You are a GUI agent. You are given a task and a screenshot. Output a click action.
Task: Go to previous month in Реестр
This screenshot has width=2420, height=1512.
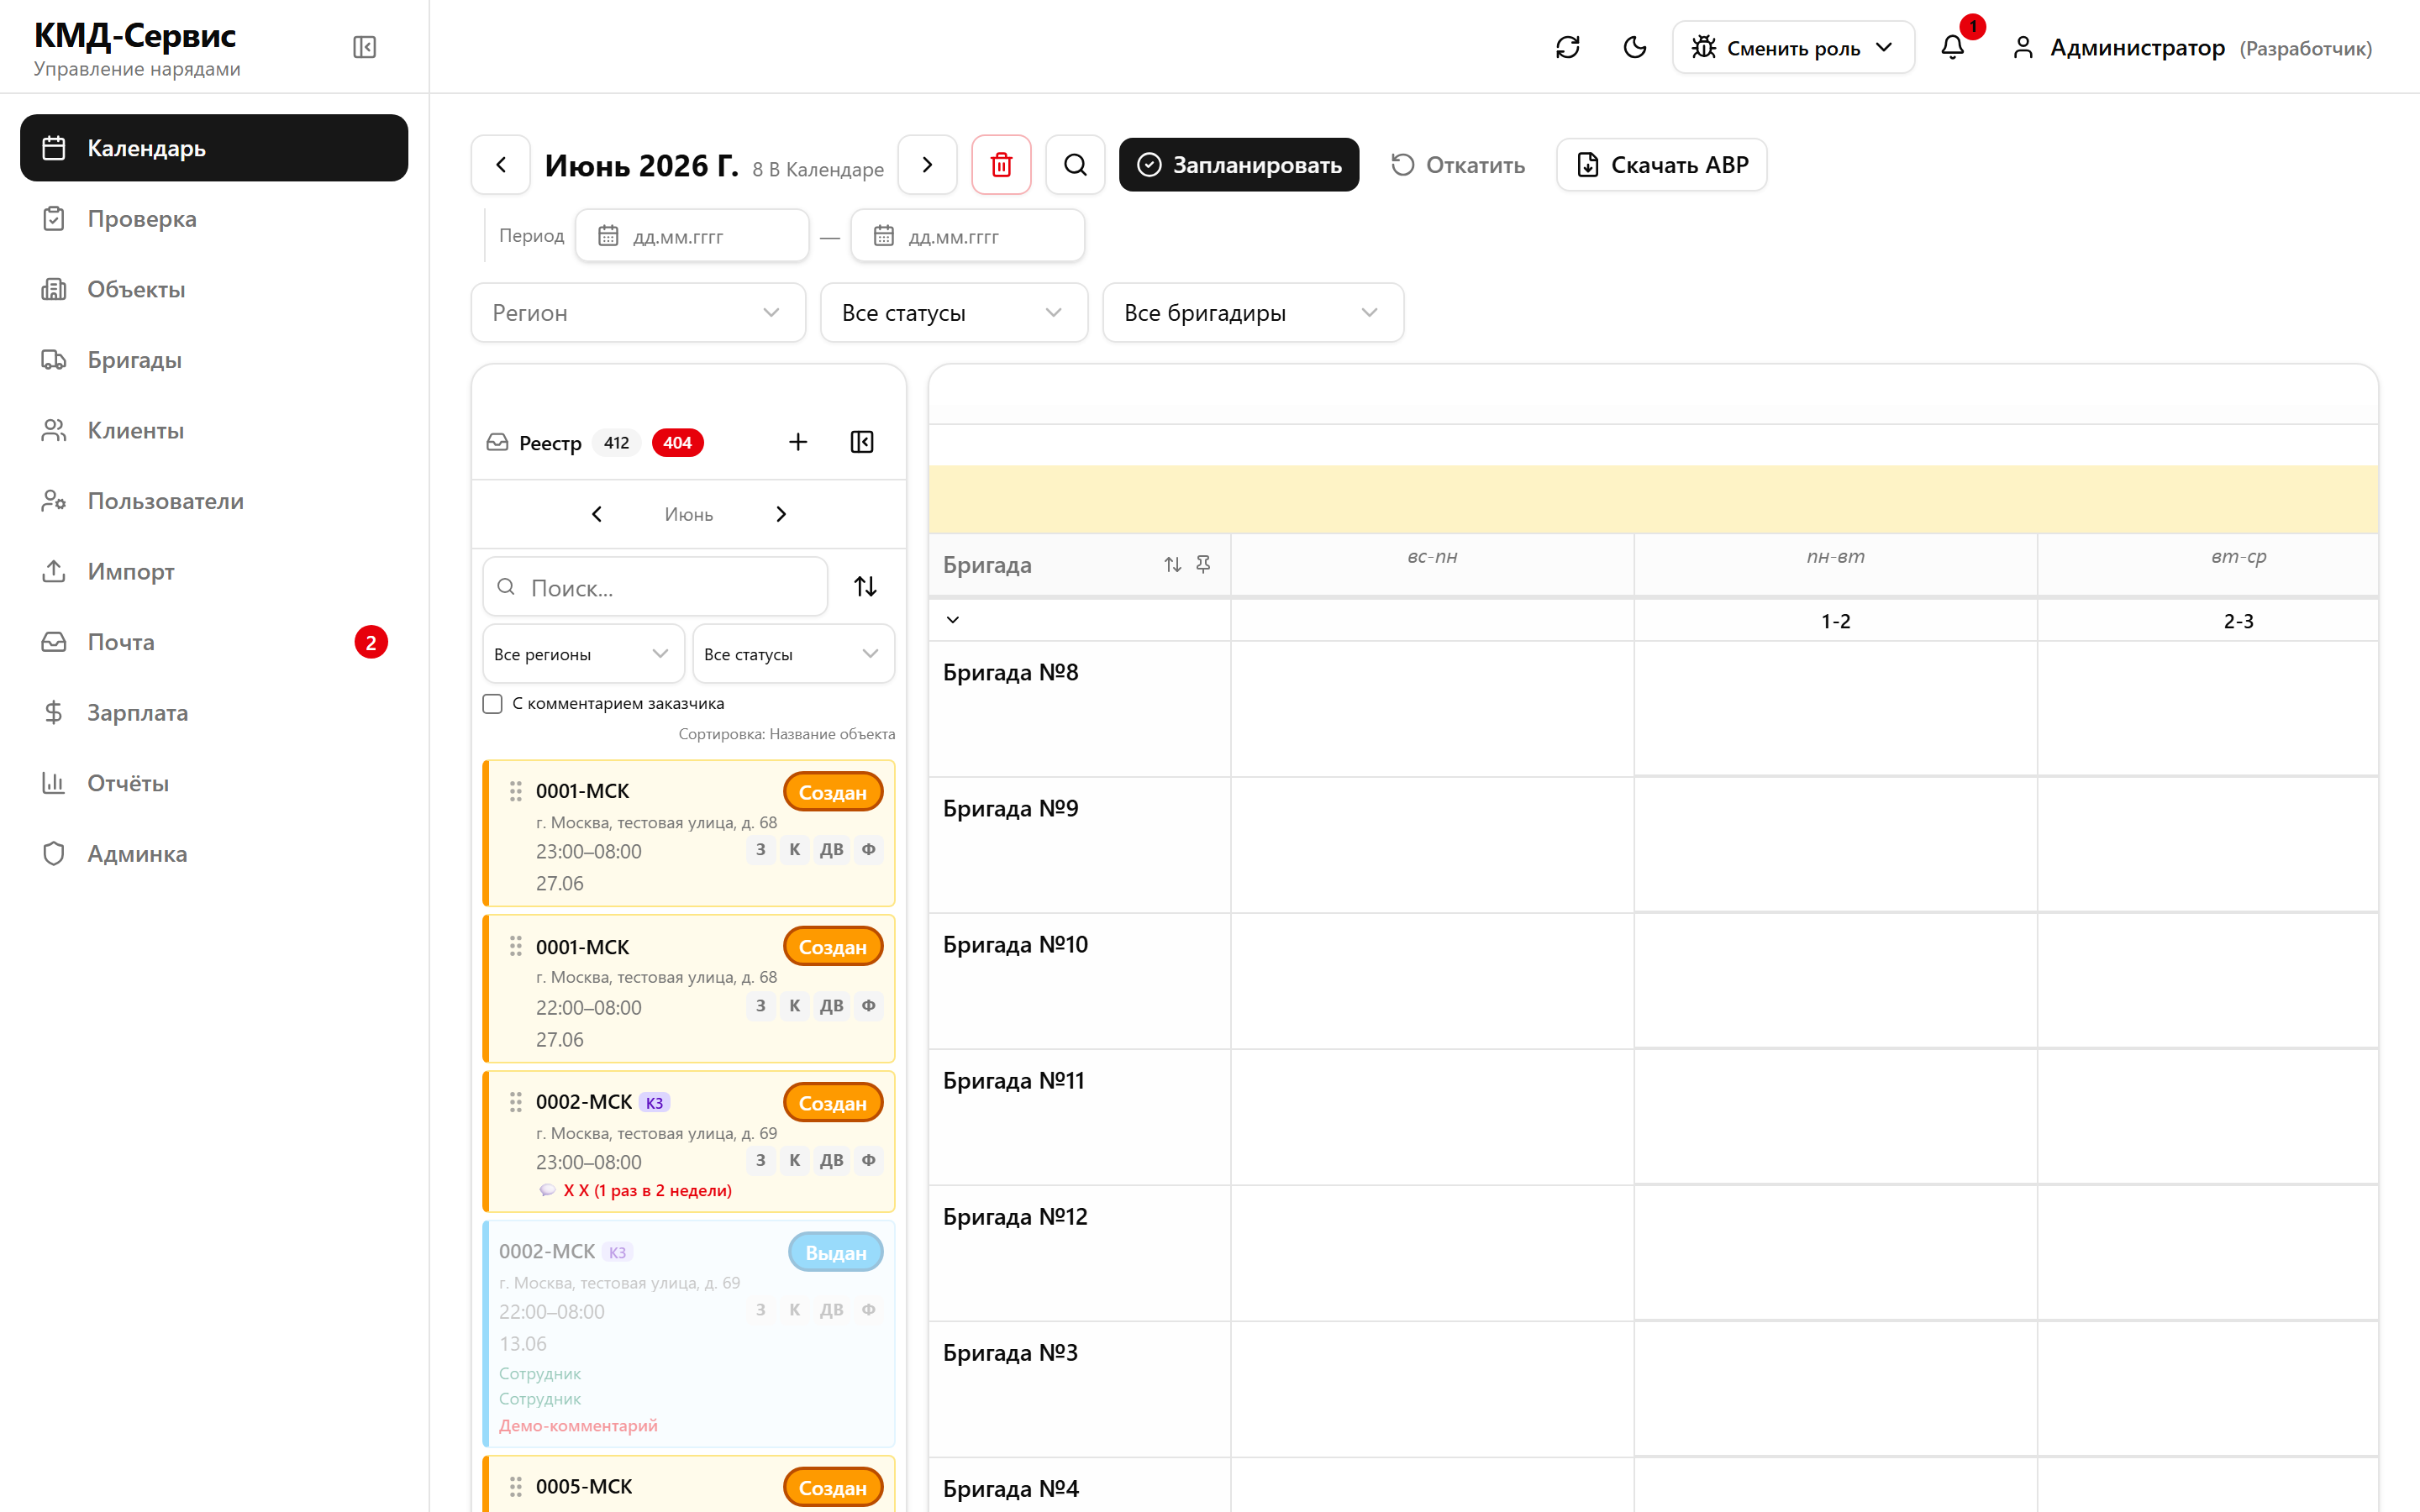click(597, 514)
